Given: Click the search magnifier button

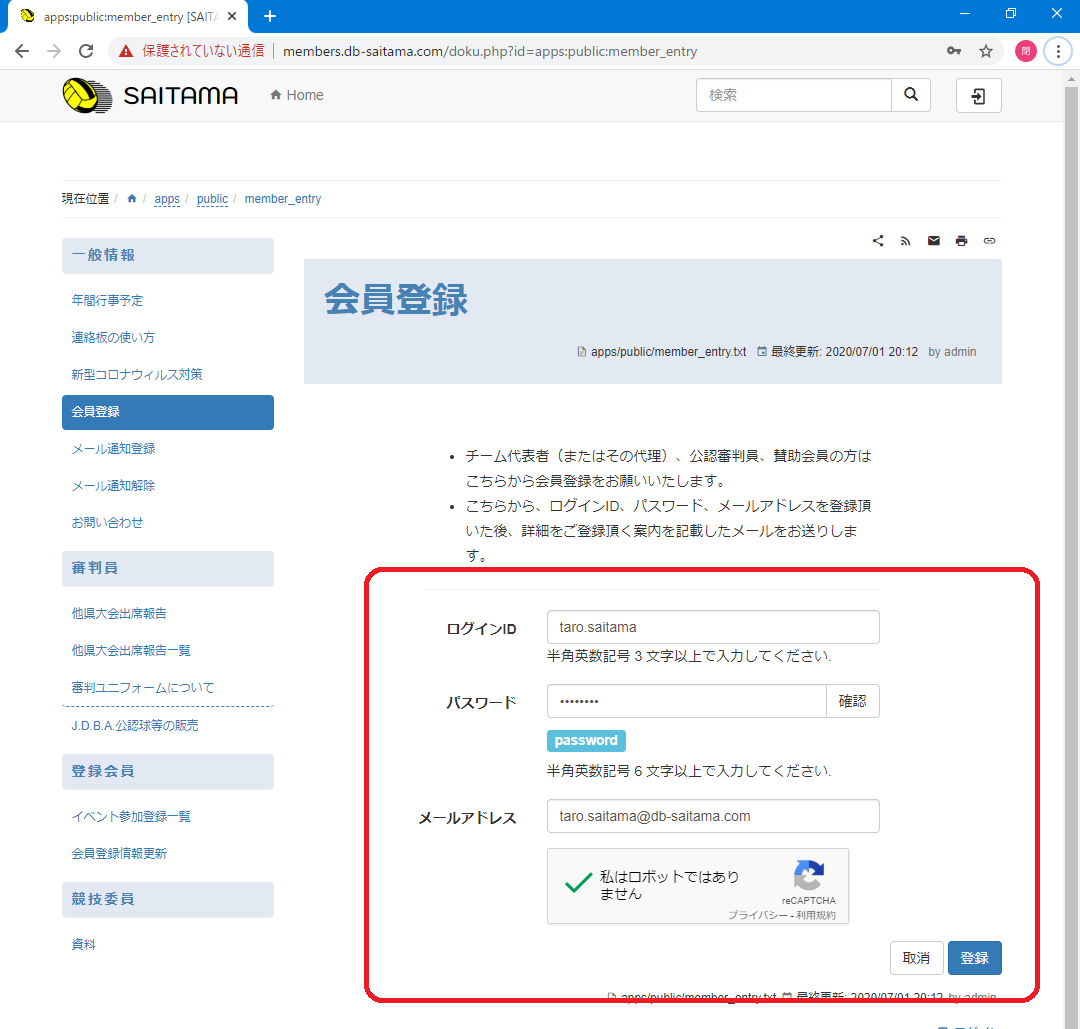Looking at the screenshot, I should coord(910,95).
